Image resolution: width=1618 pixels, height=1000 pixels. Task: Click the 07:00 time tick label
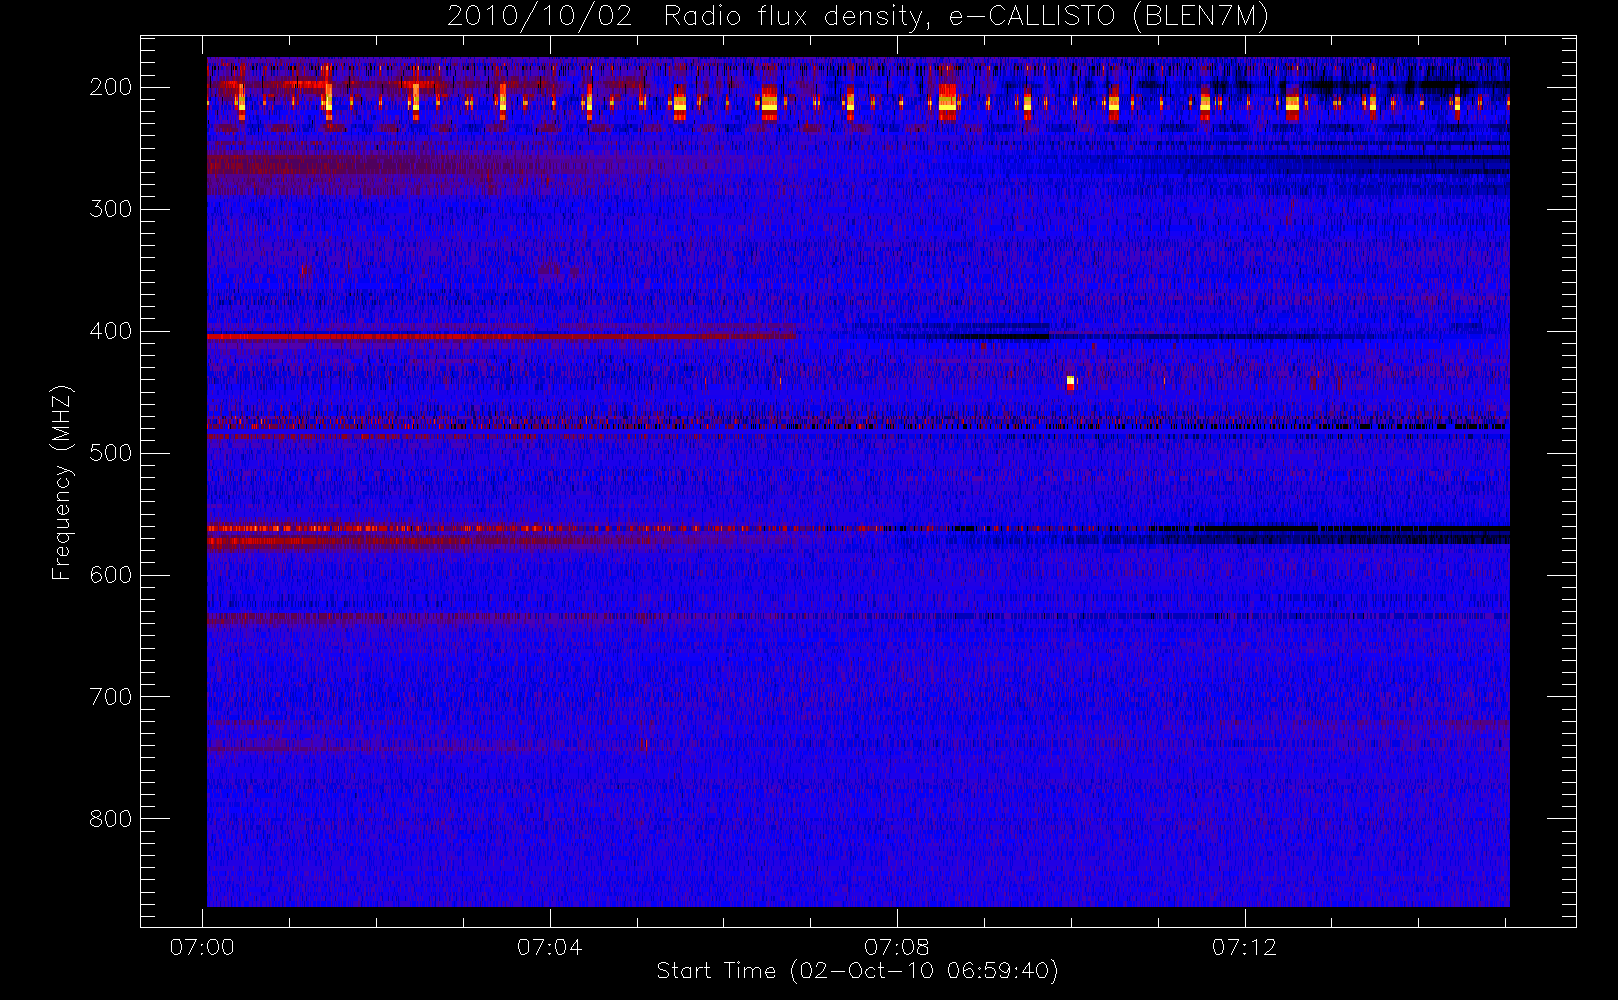click(202, 947)
